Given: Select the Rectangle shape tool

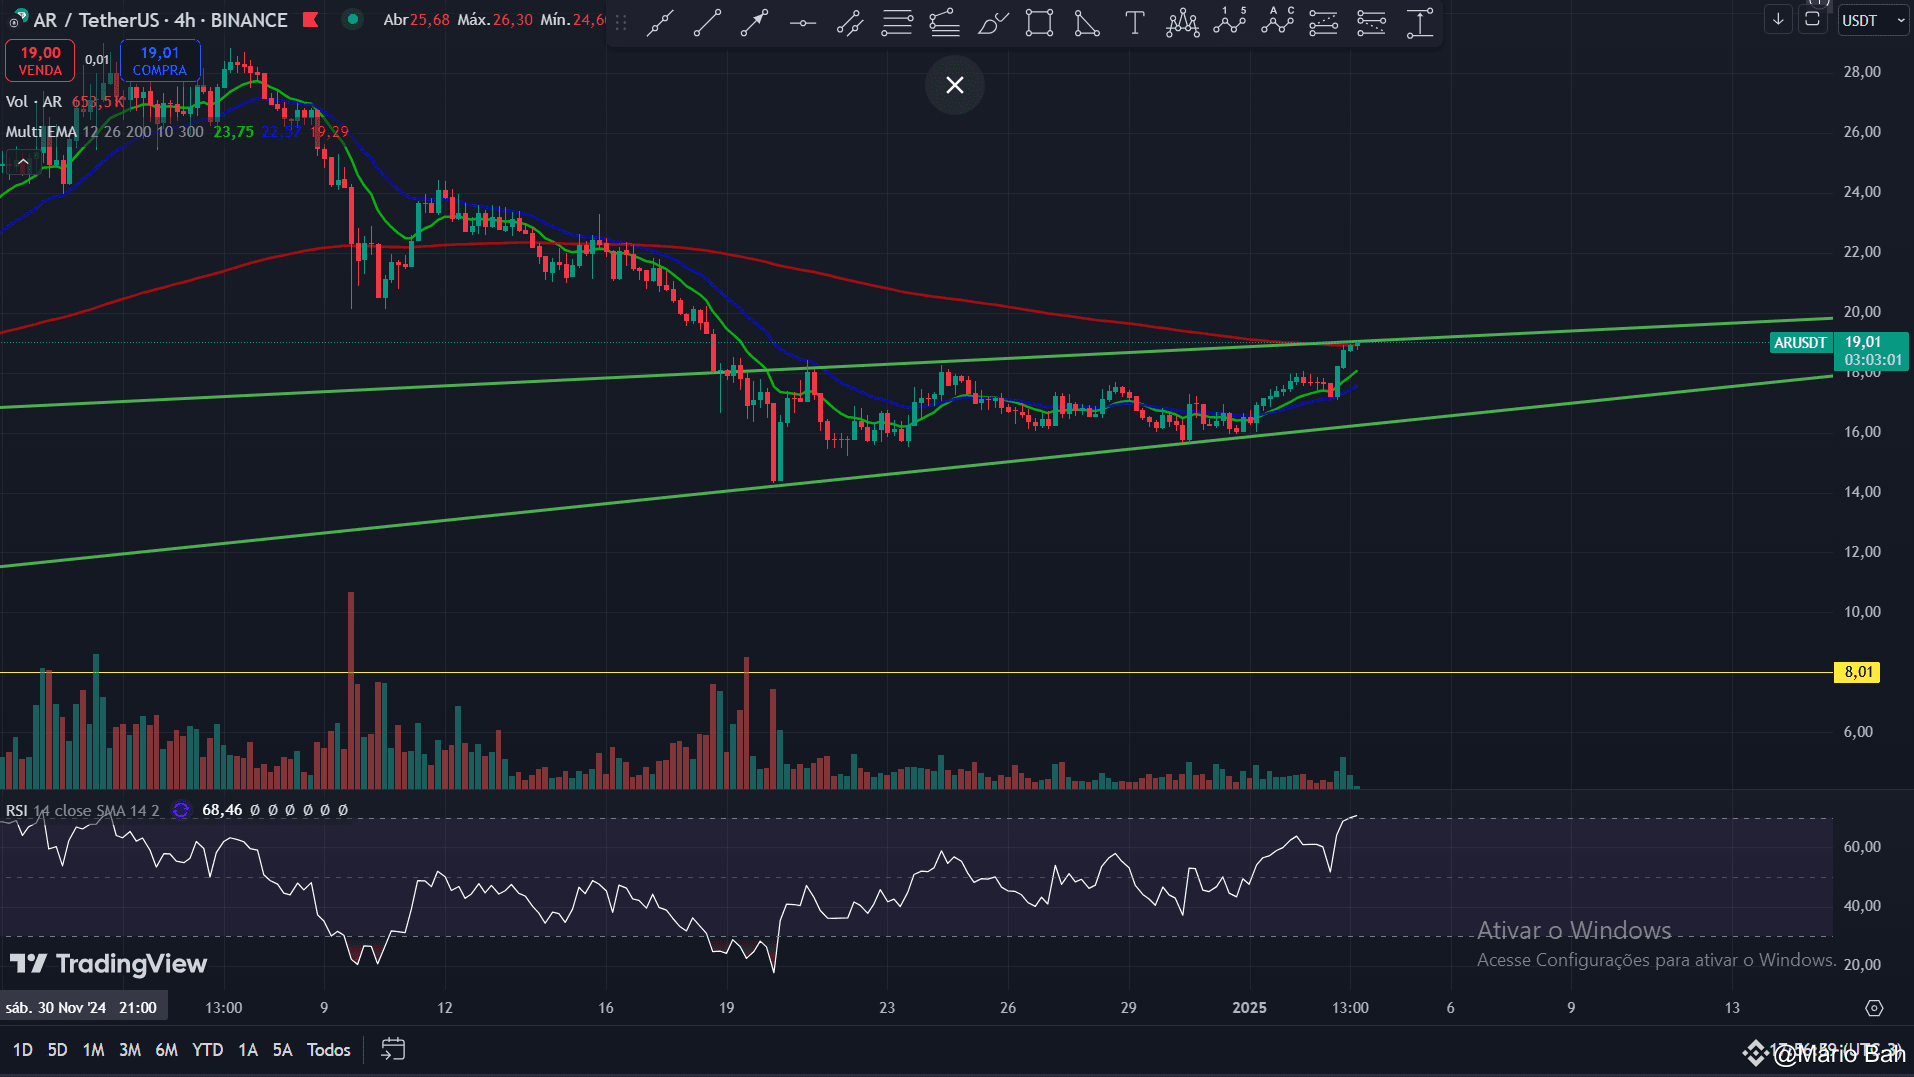Looking at the screenshot, I should [x=1039, y=22].
